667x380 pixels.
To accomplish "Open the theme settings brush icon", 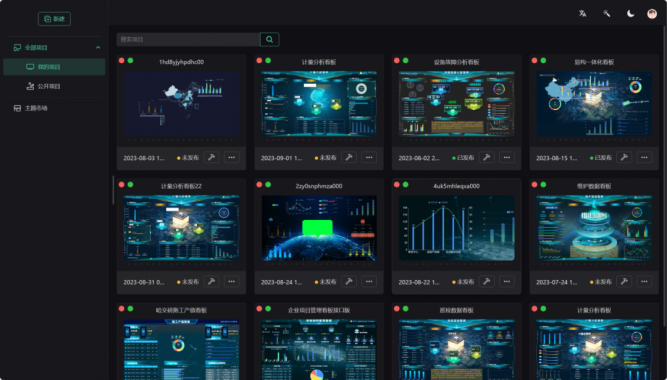I will 607,14.
